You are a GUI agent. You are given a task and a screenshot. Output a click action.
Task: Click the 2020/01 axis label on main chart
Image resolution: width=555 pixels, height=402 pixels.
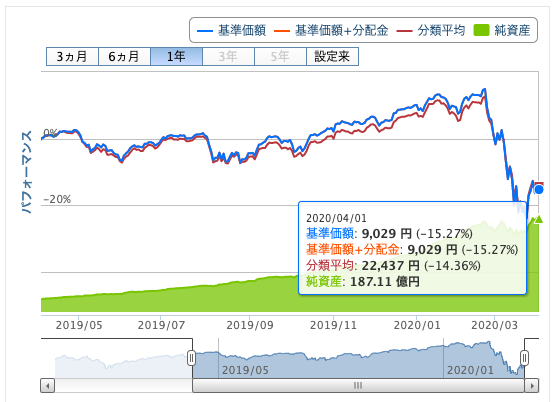coord(417,325)
